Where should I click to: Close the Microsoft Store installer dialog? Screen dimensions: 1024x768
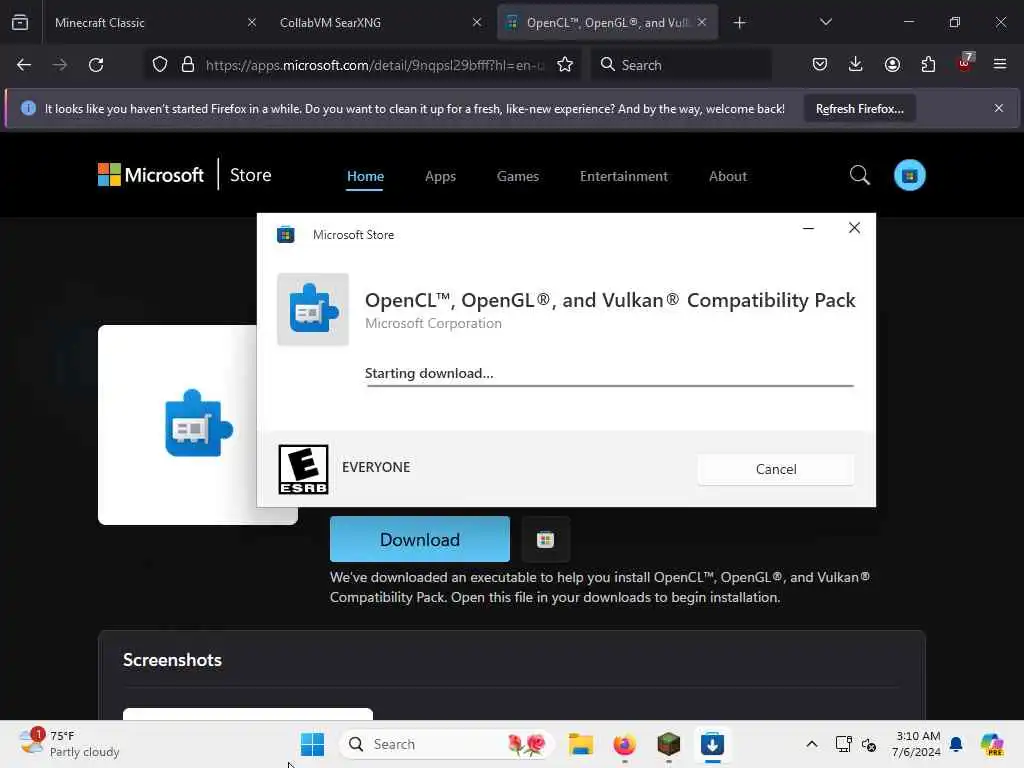click(x=854, y=228)
